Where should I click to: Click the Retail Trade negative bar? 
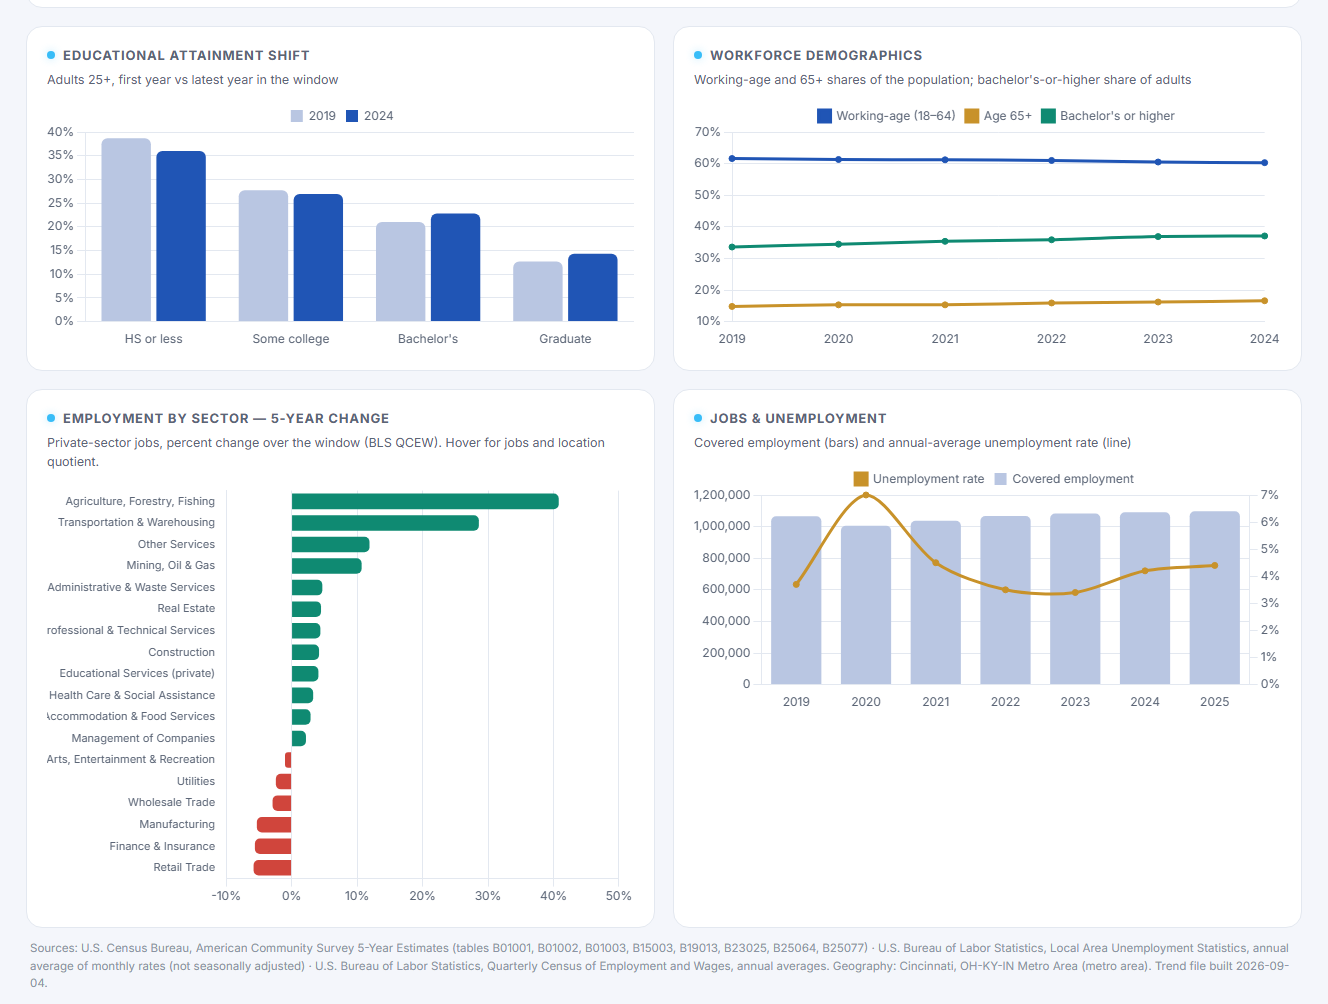[x=272, y=868]
